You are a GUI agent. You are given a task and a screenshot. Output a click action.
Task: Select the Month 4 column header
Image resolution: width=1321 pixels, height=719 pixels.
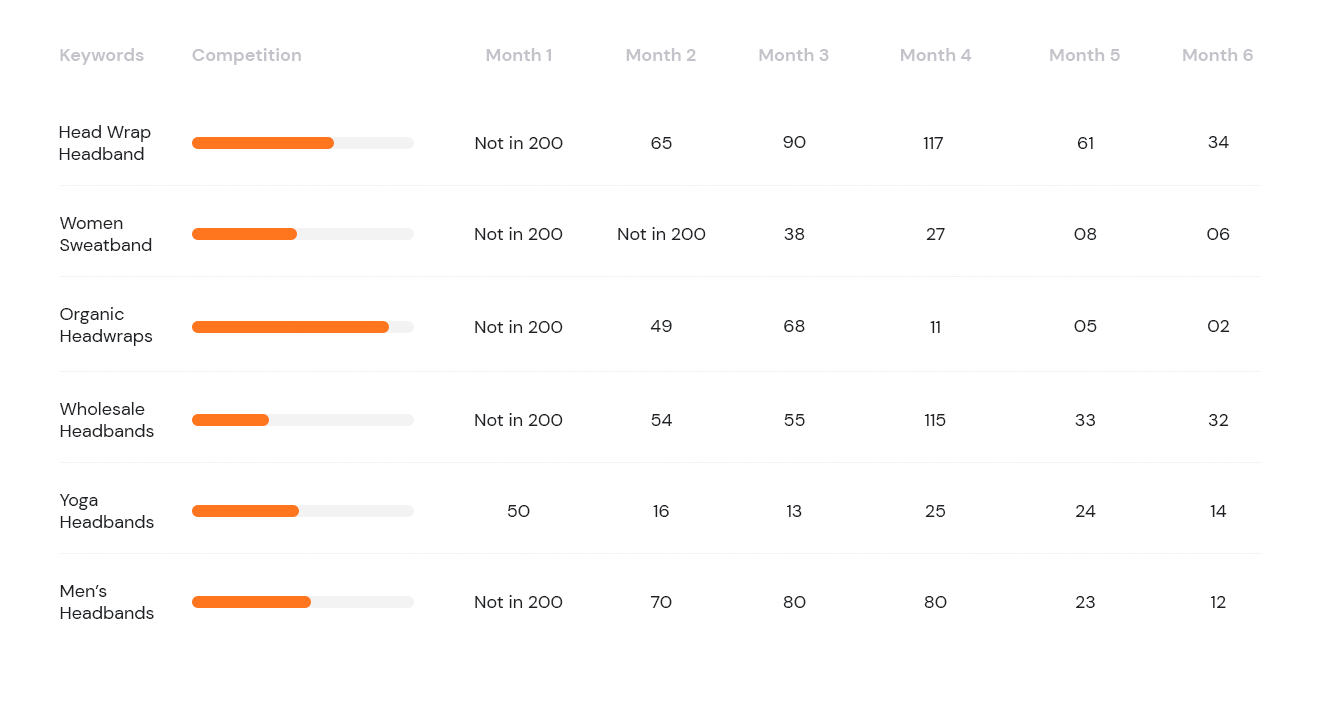tap(935, 55)
